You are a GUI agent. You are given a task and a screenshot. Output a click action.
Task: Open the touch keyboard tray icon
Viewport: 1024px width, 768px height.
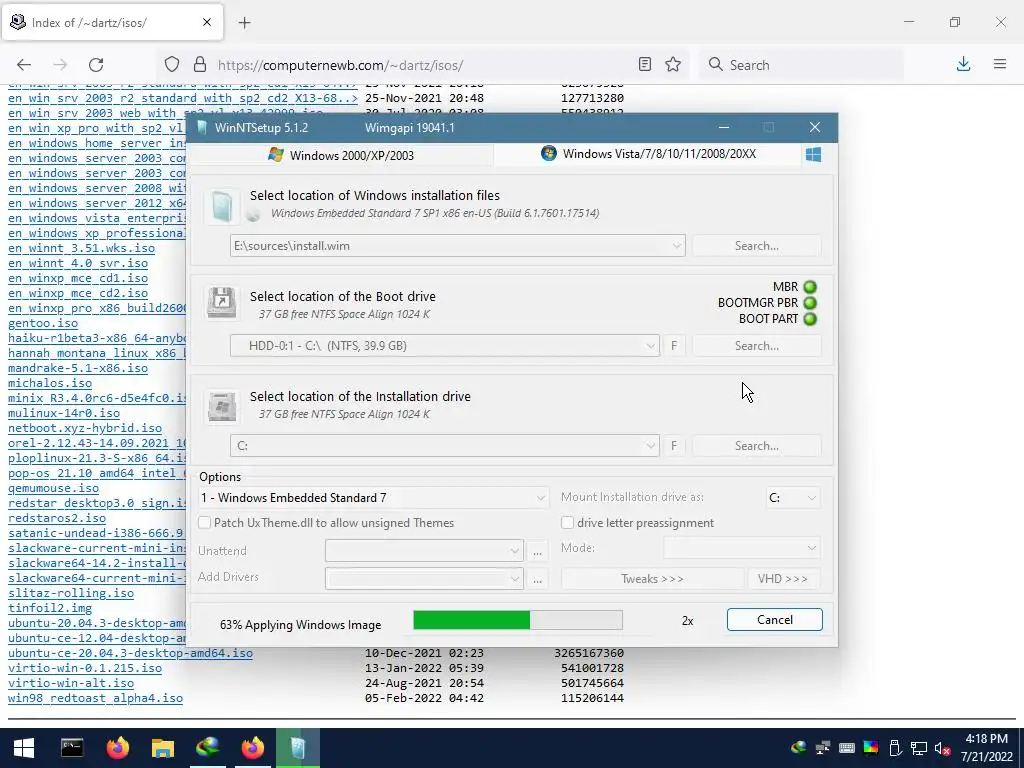click(847, 748)
